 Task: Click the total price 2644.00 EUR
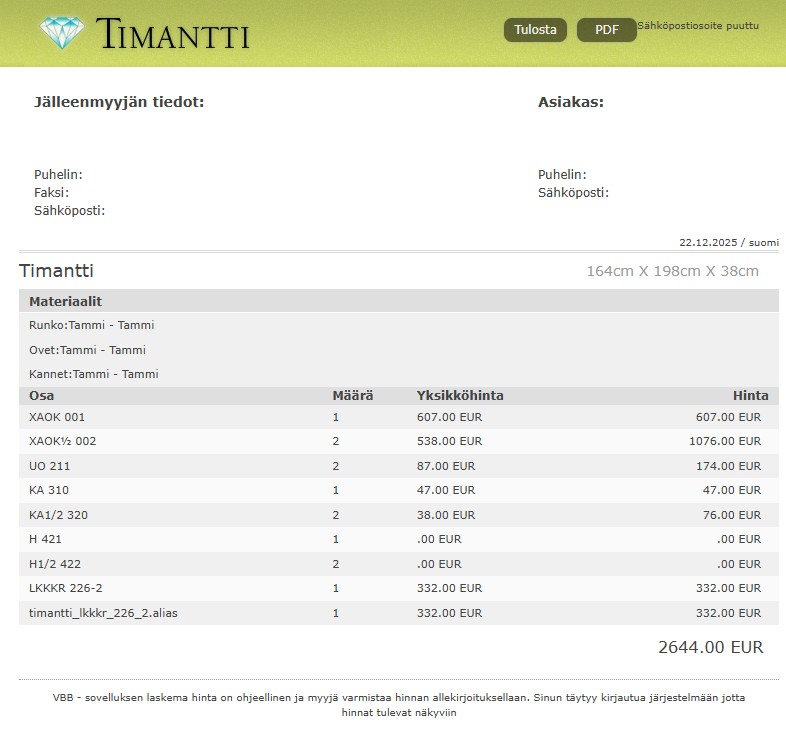tap(710, 647)
